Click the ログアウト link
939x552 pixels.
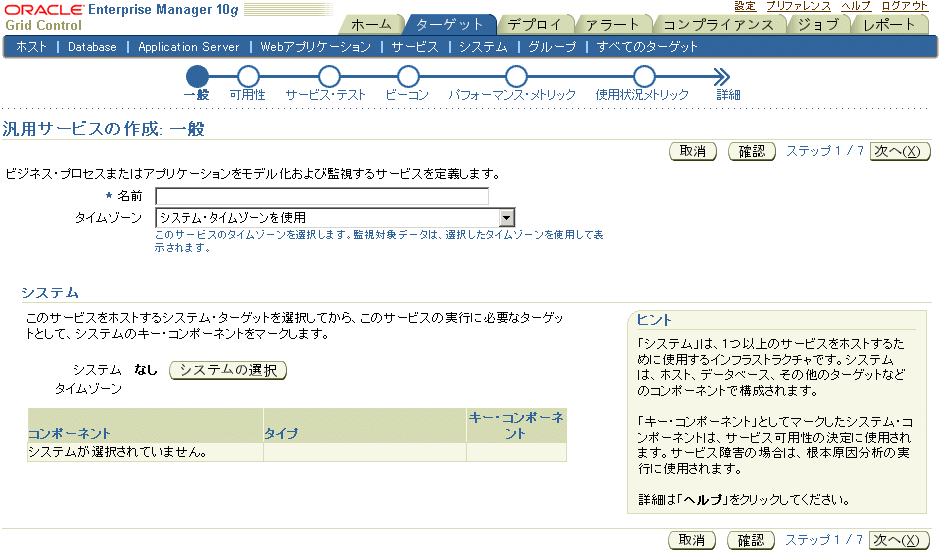(x=904, y=6)
